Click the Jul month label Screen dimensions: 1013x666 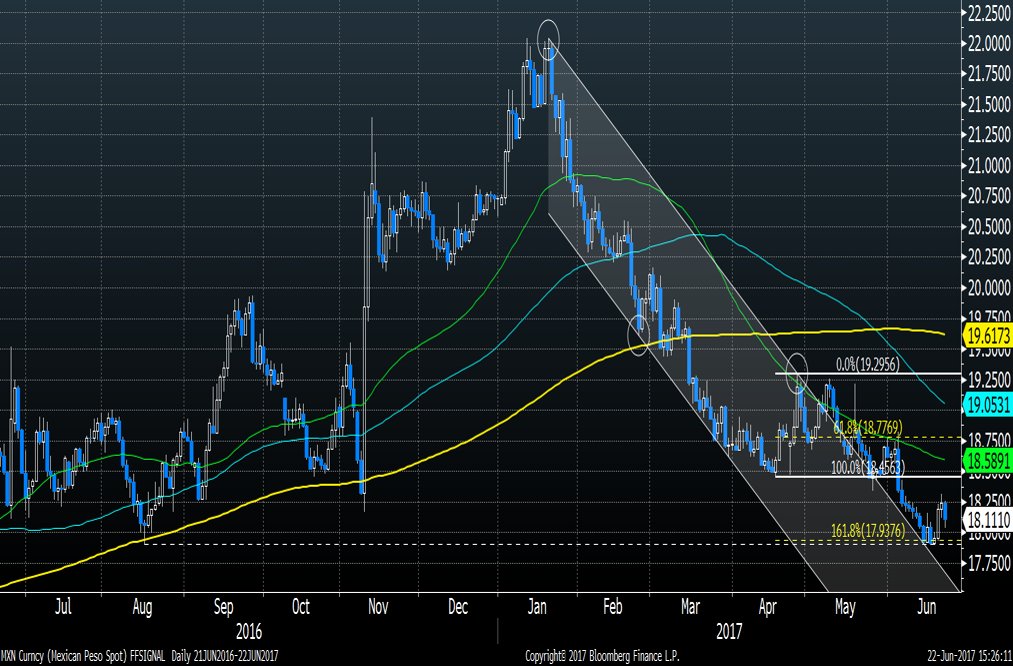click(63, 607)
